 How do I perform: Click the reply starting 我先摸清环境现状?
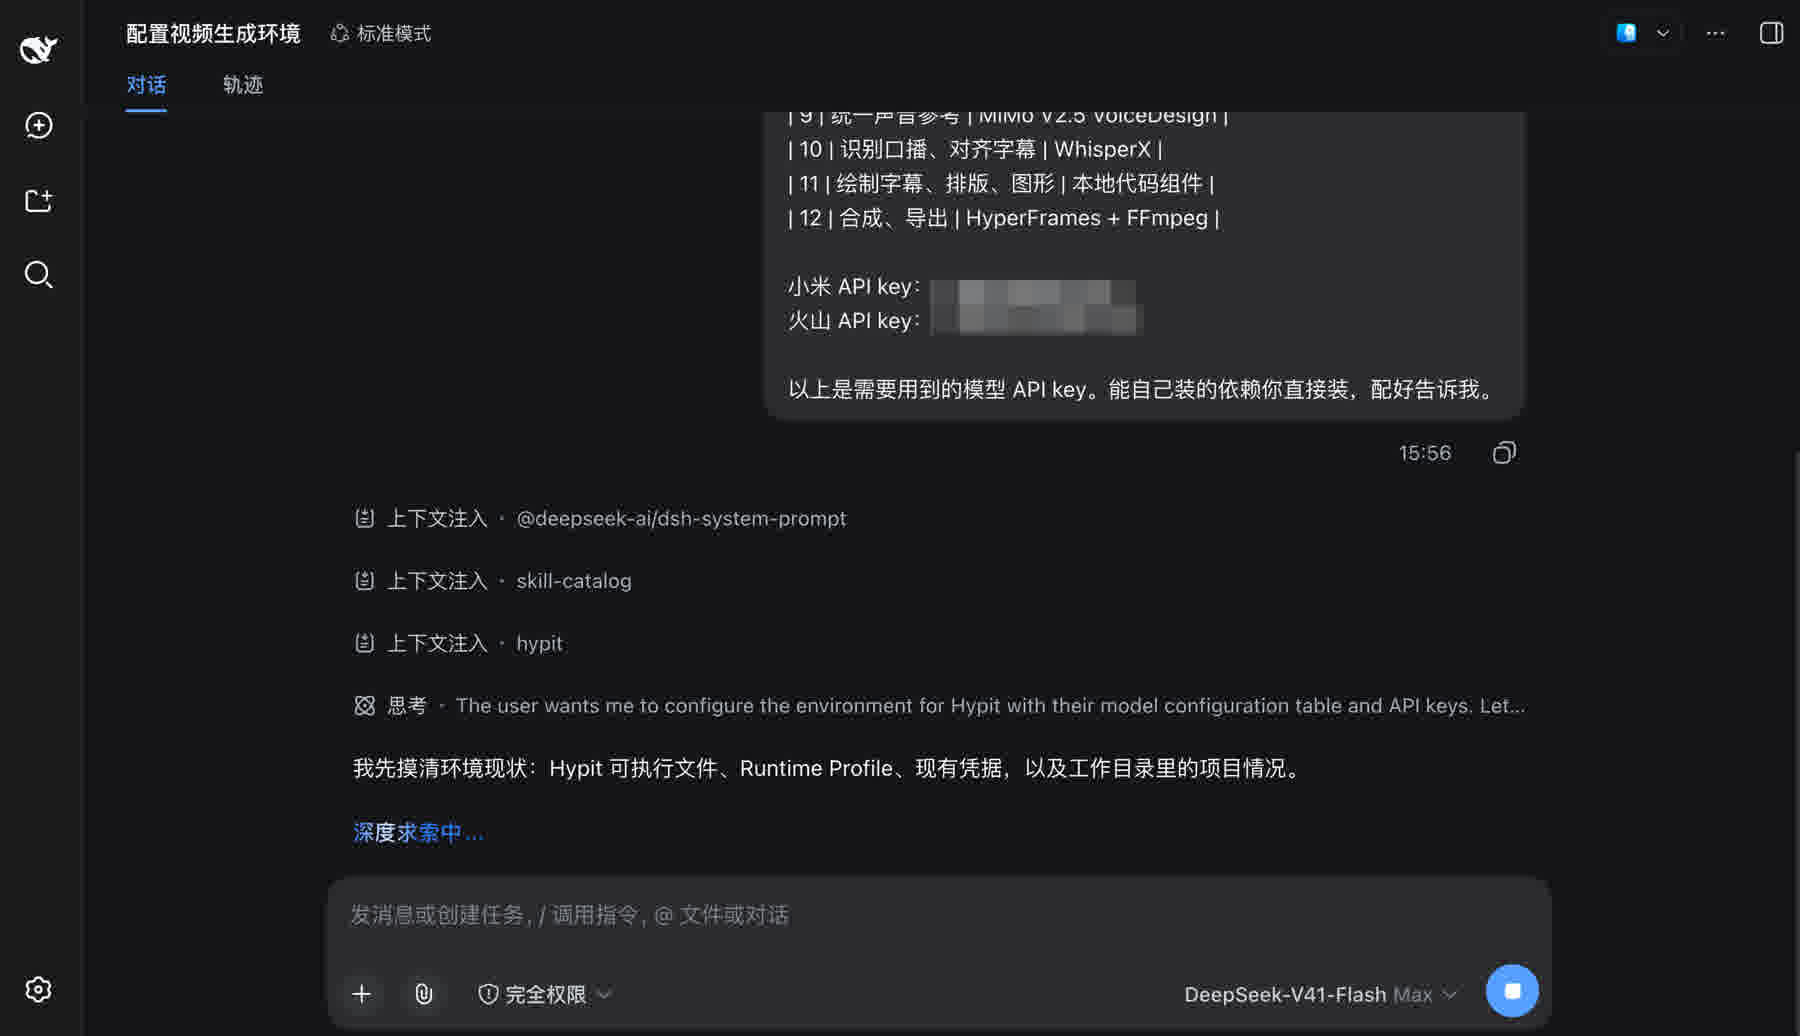(x=829, y=768)
